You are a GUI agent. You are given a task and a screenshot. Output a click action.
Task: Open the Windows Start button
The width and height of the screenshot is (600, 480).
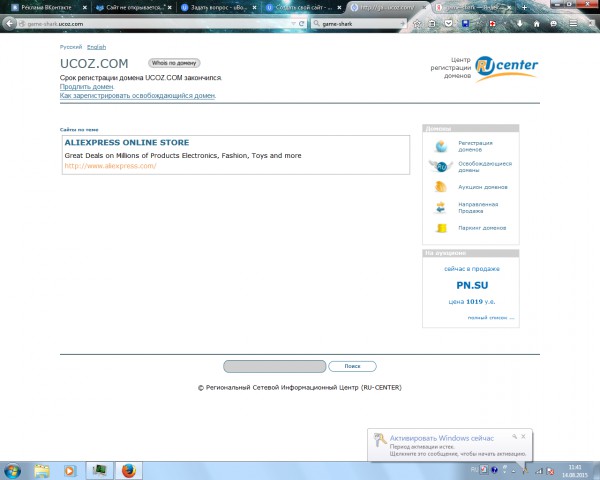(x=12, y=470)
